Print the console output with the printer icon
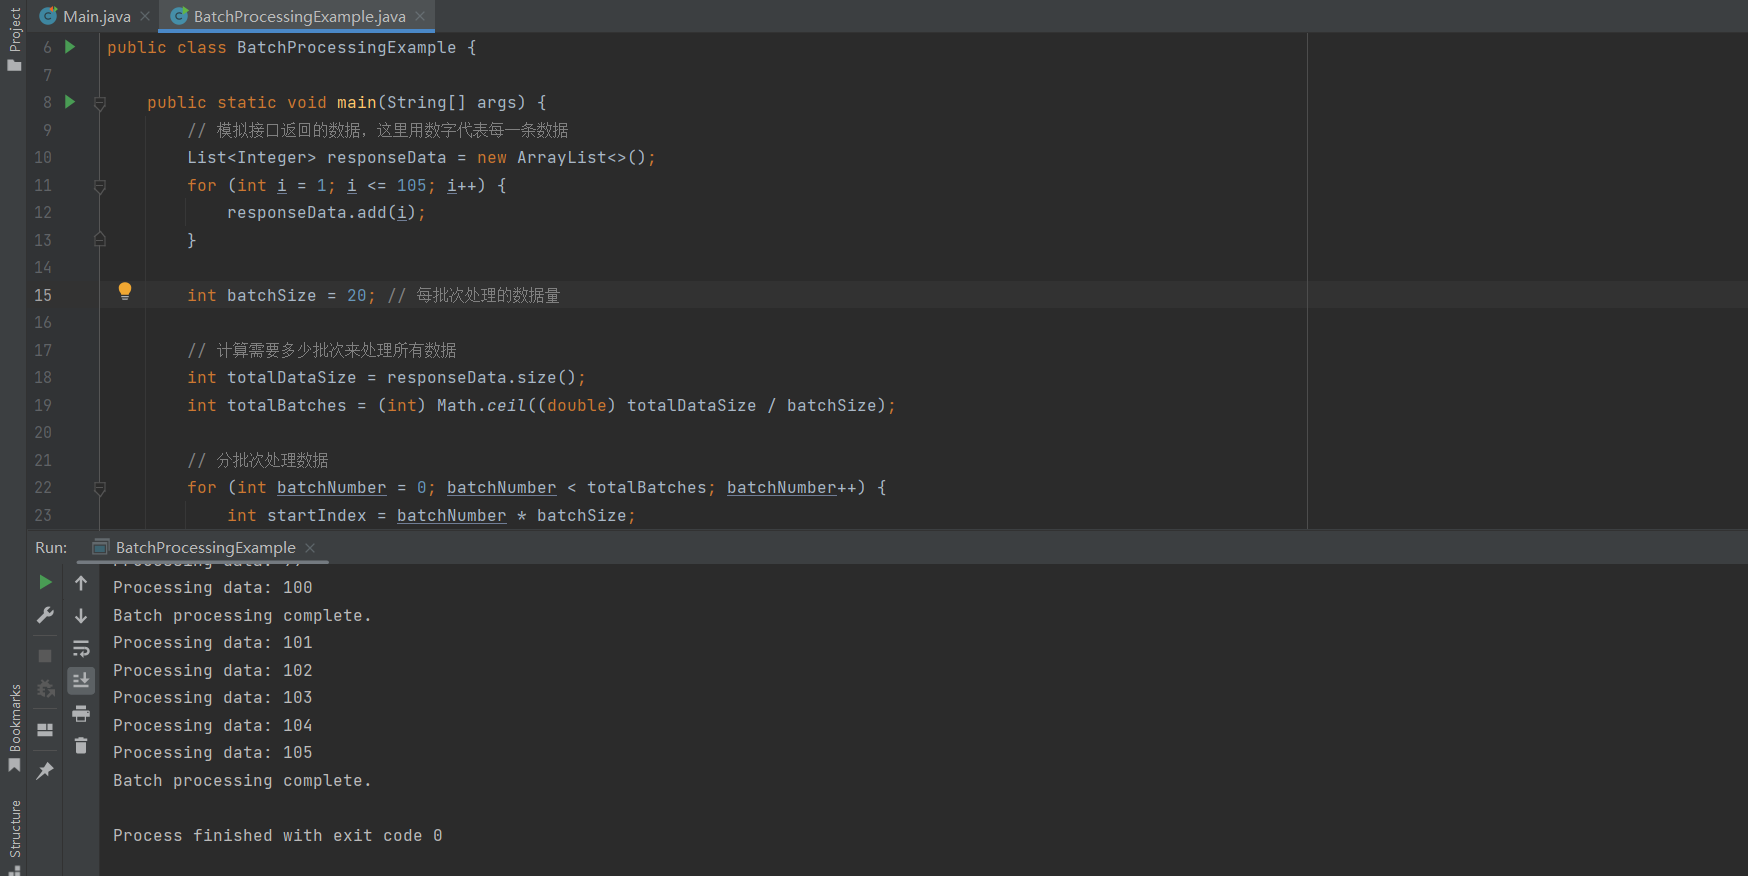This screenshot has width=1748, height=876. (x=81, y=714)
